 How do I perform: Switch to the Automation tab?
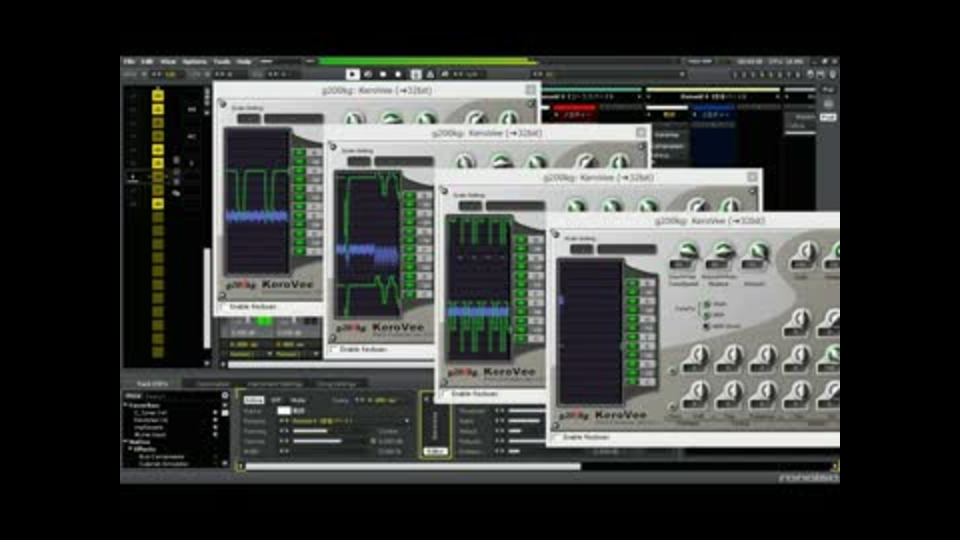tap(212, 384)
